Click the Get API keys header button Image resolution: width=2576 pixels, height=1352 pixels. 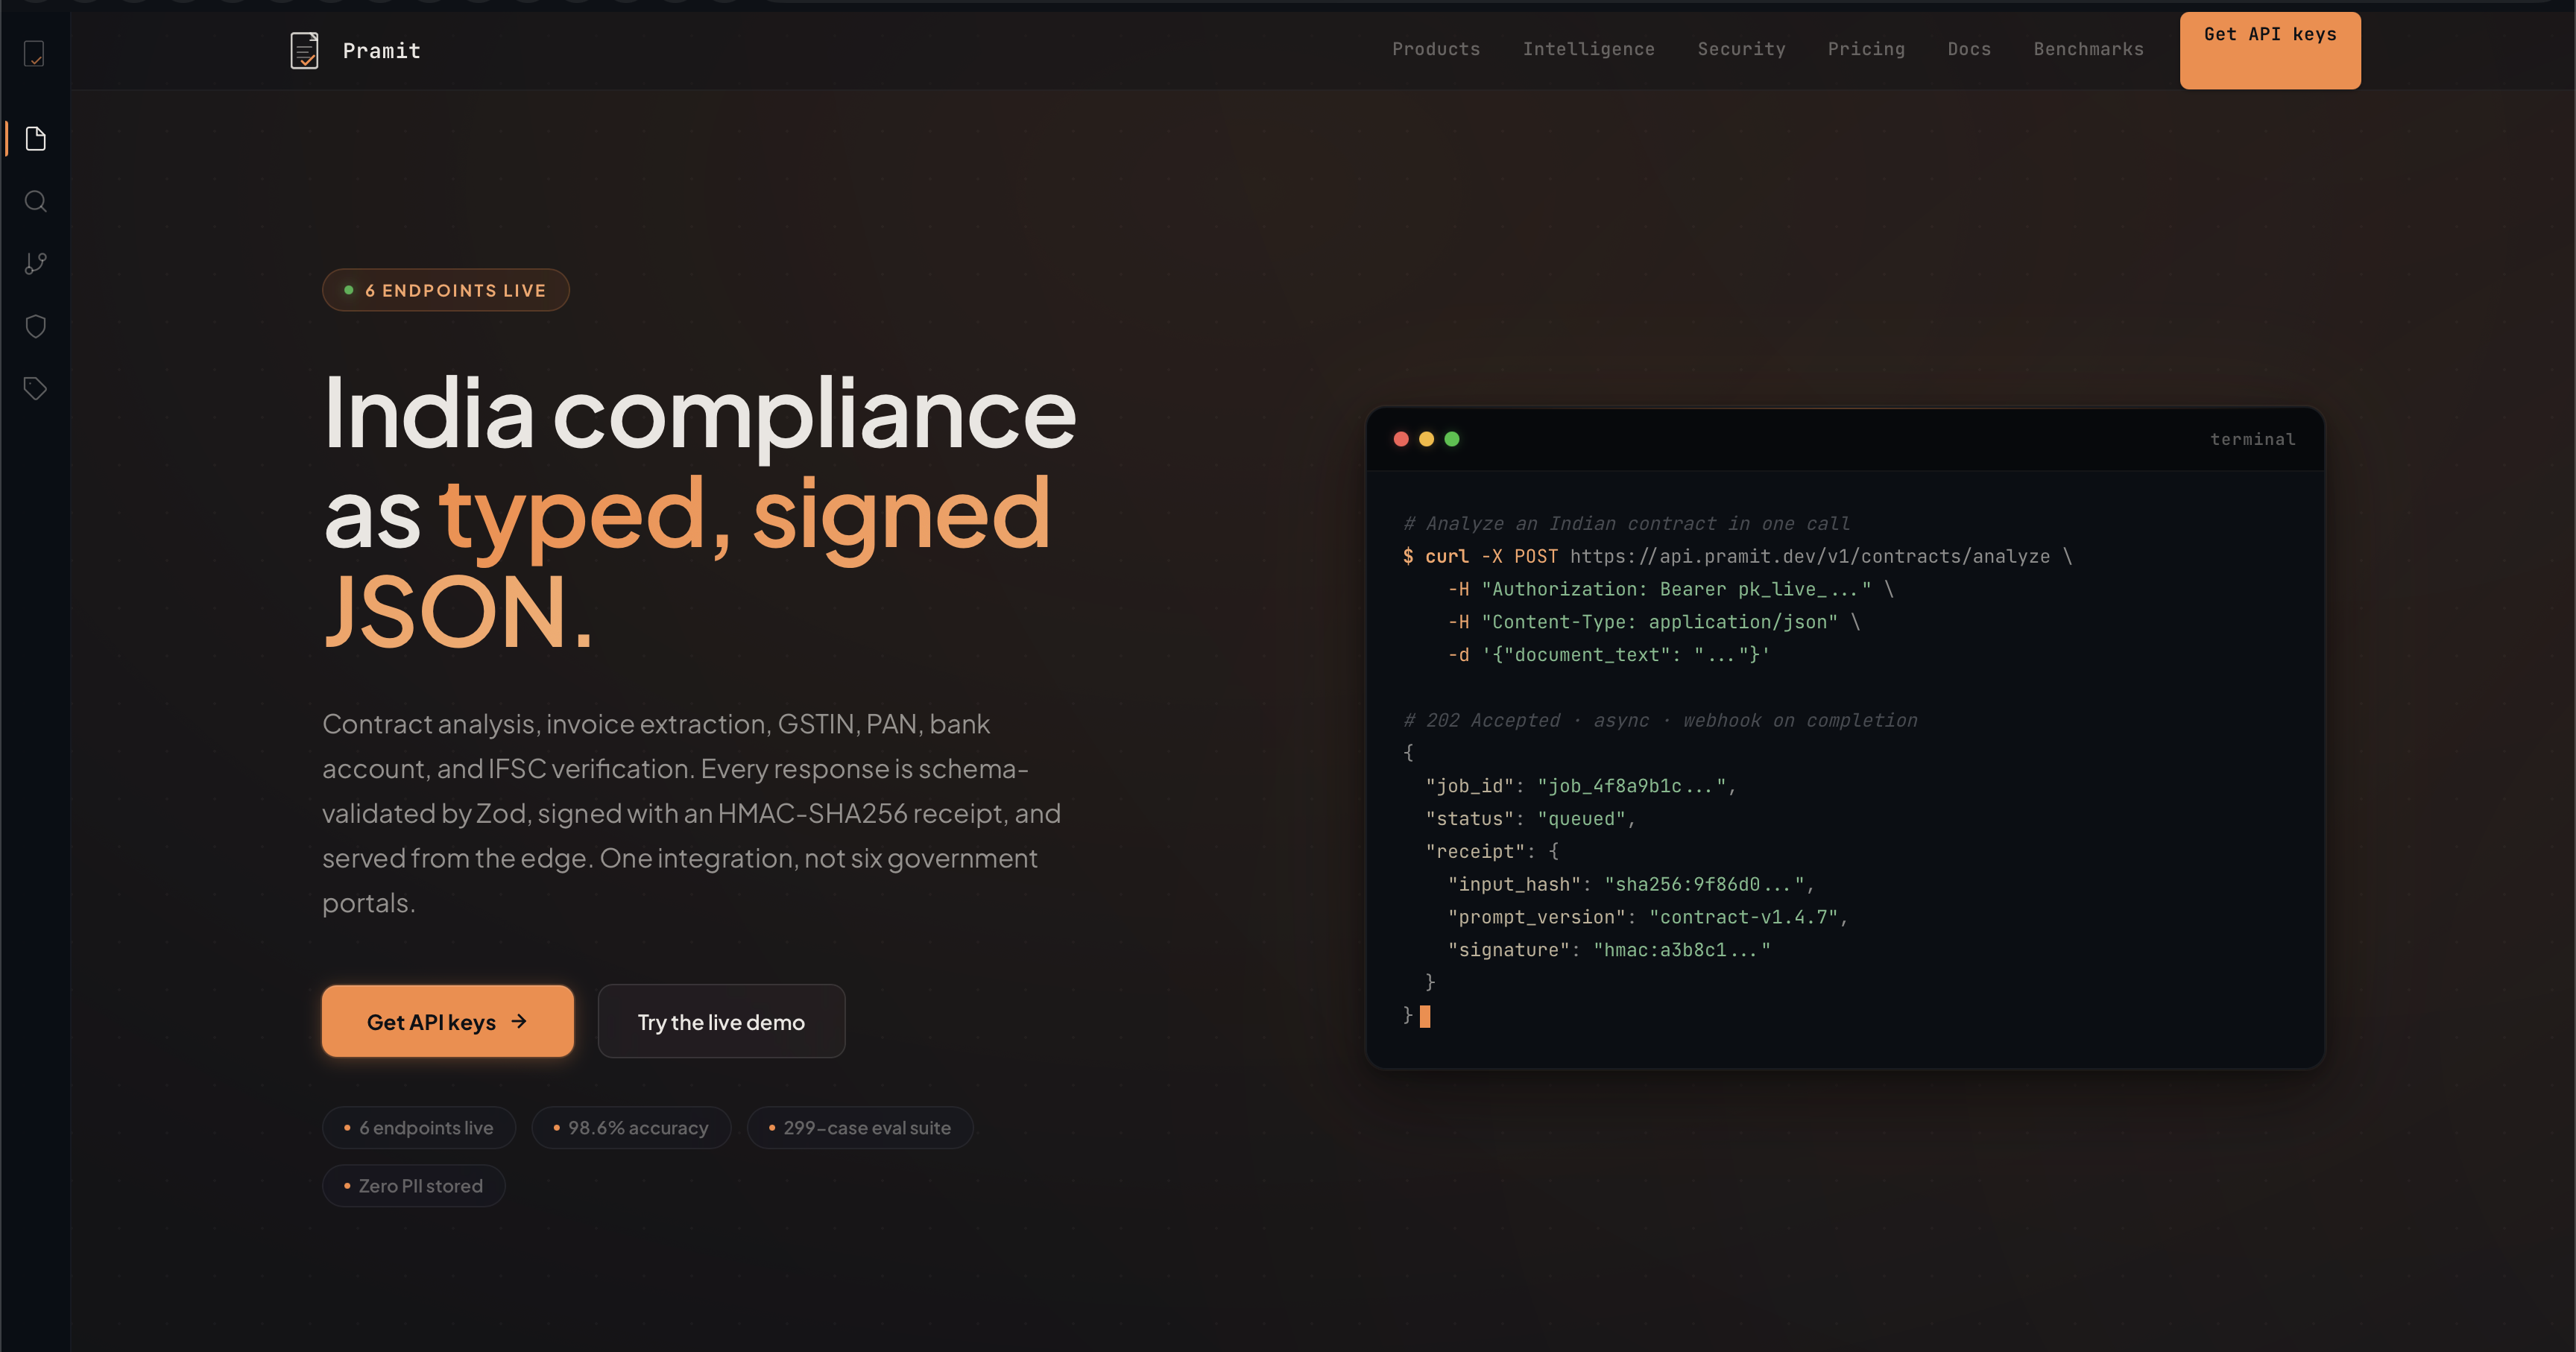point(2269,50)
